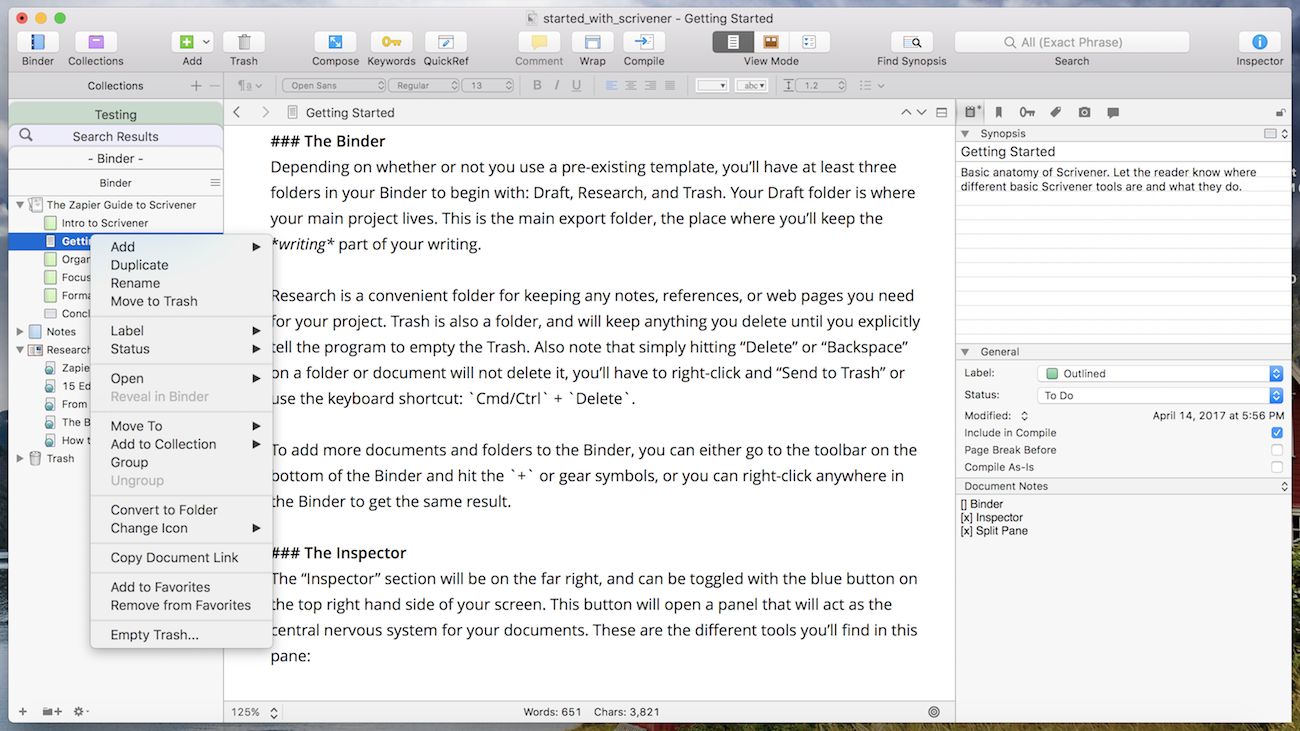
Task: Expand the Notes folder in Binder
Action: (x=20, y=332)
